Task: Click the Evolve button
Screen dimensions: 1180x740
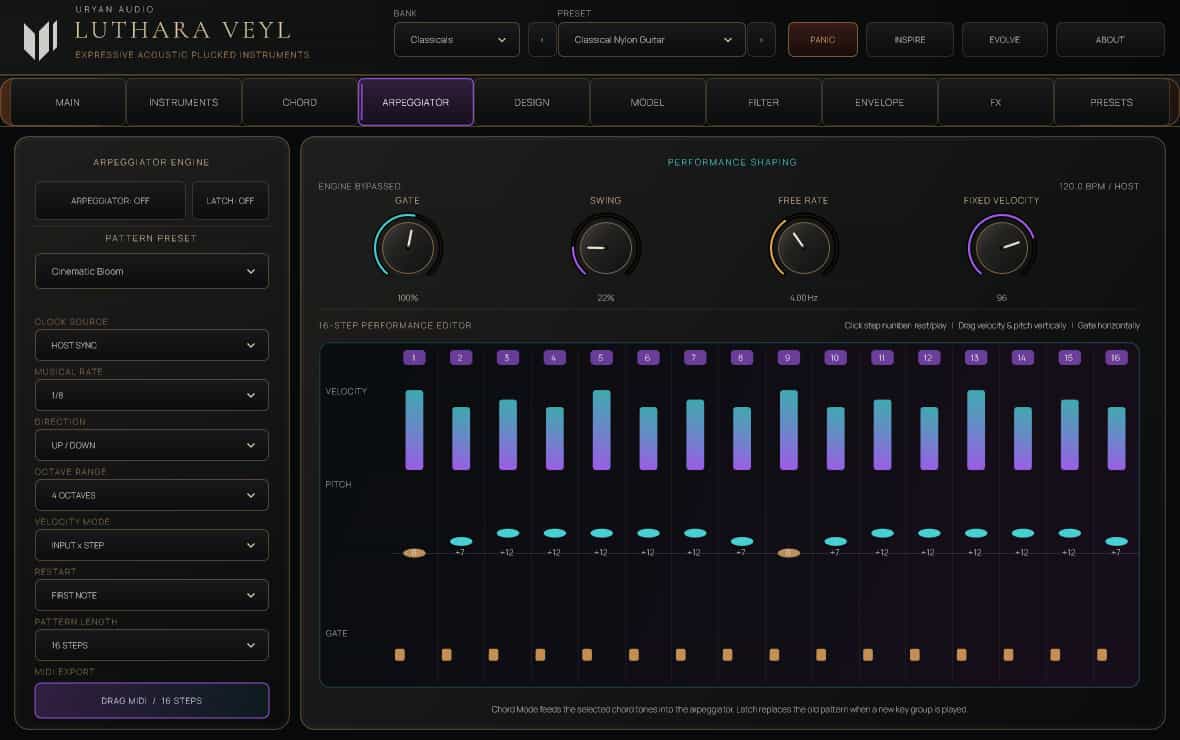Action: point(1005,40)
